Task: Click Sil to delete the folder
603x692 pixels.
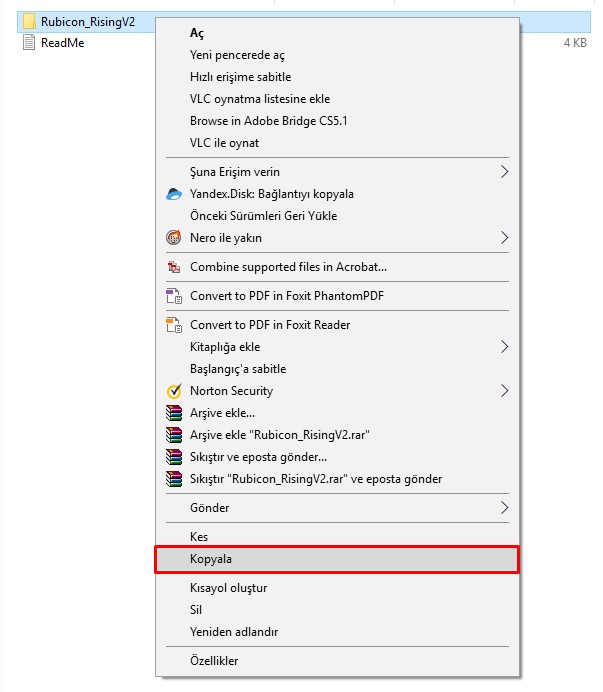Action: click(x=196, y=610)
